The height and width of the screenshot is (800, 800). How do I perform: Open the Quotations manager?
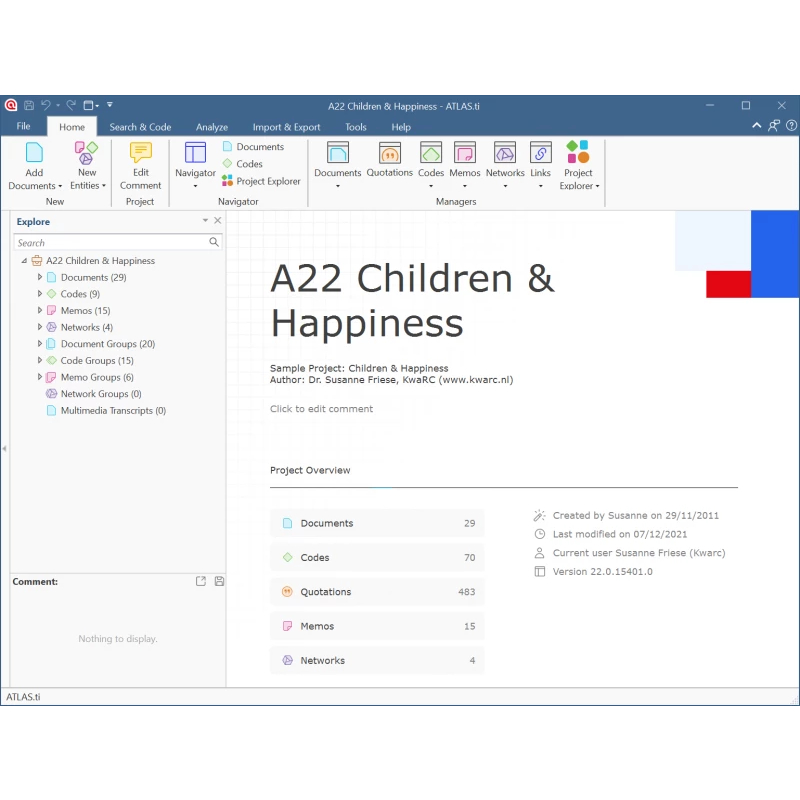click(389, 153)
